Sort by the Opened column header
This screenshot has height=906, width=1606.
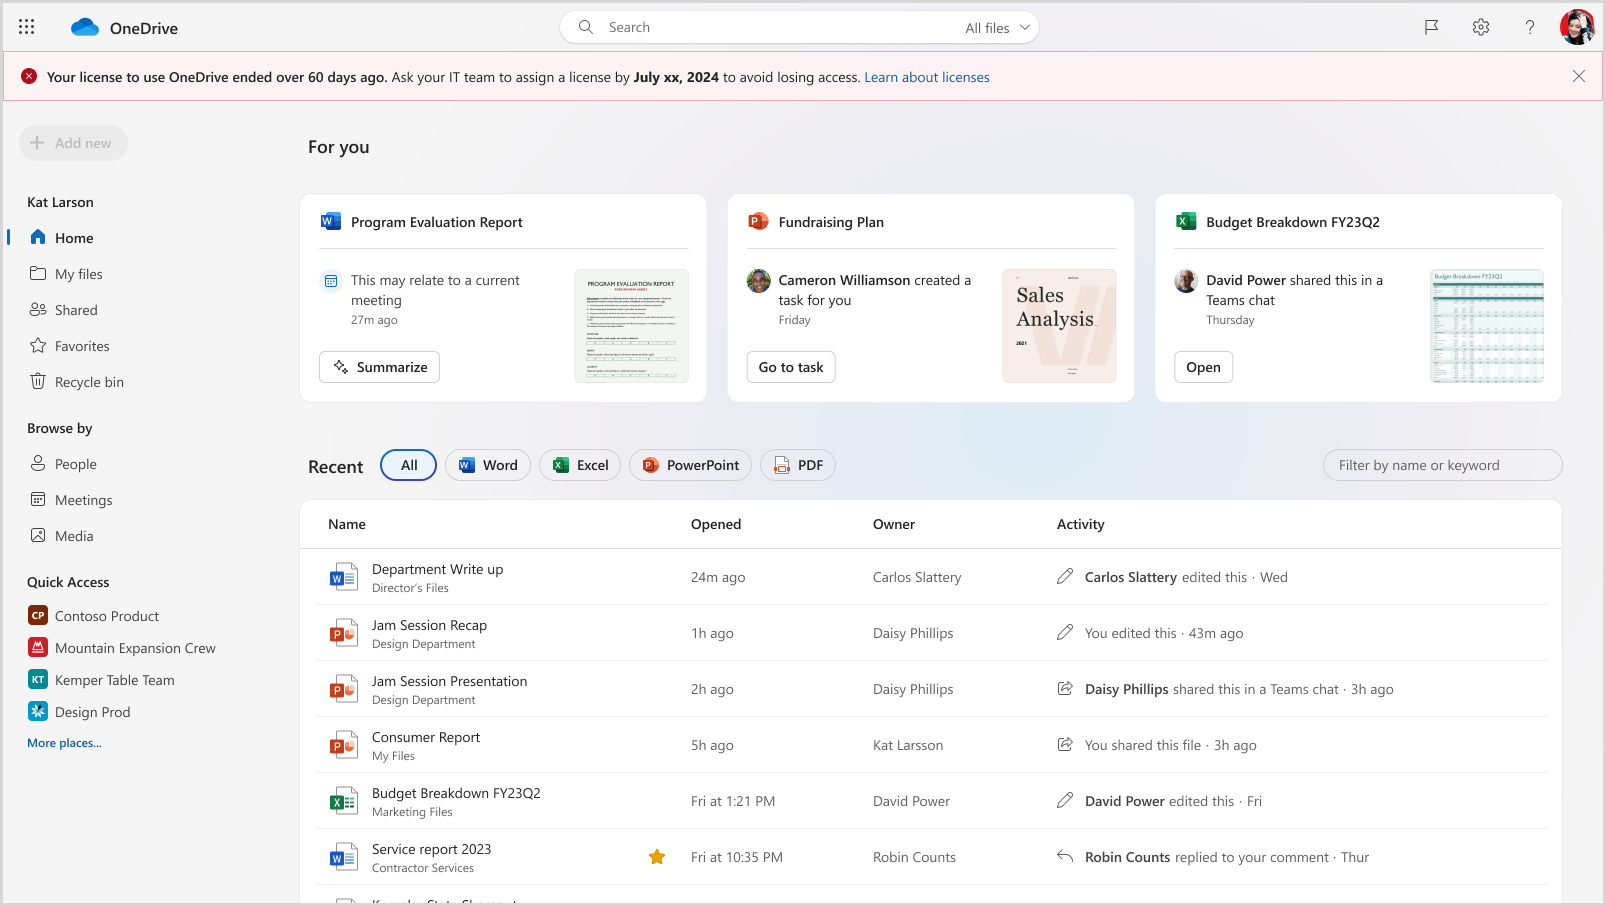[716, 524]
